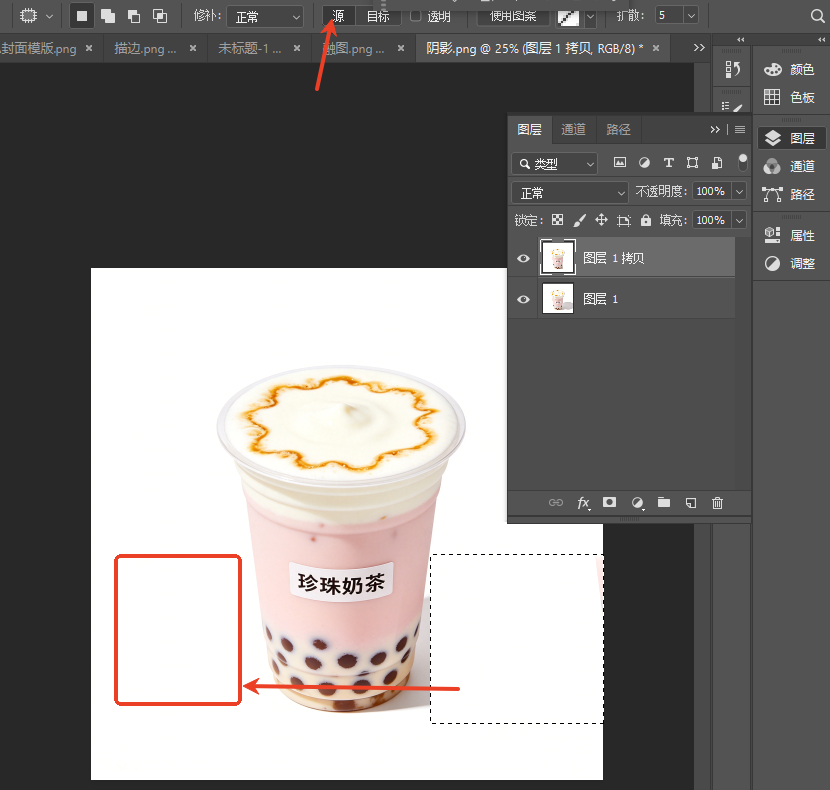Click the create new layer icon

click(x=691, y=503)
